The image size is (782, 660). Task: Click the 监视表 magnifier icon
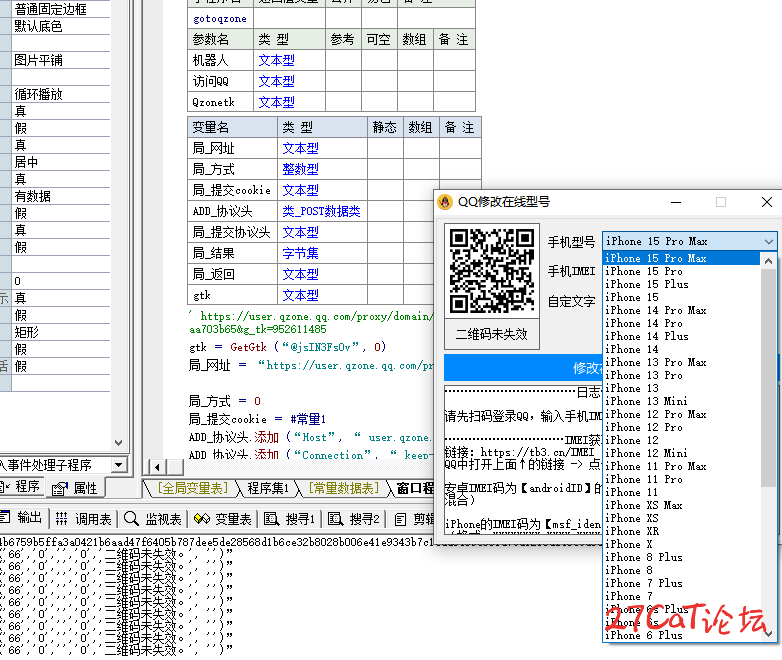[131, 518]
